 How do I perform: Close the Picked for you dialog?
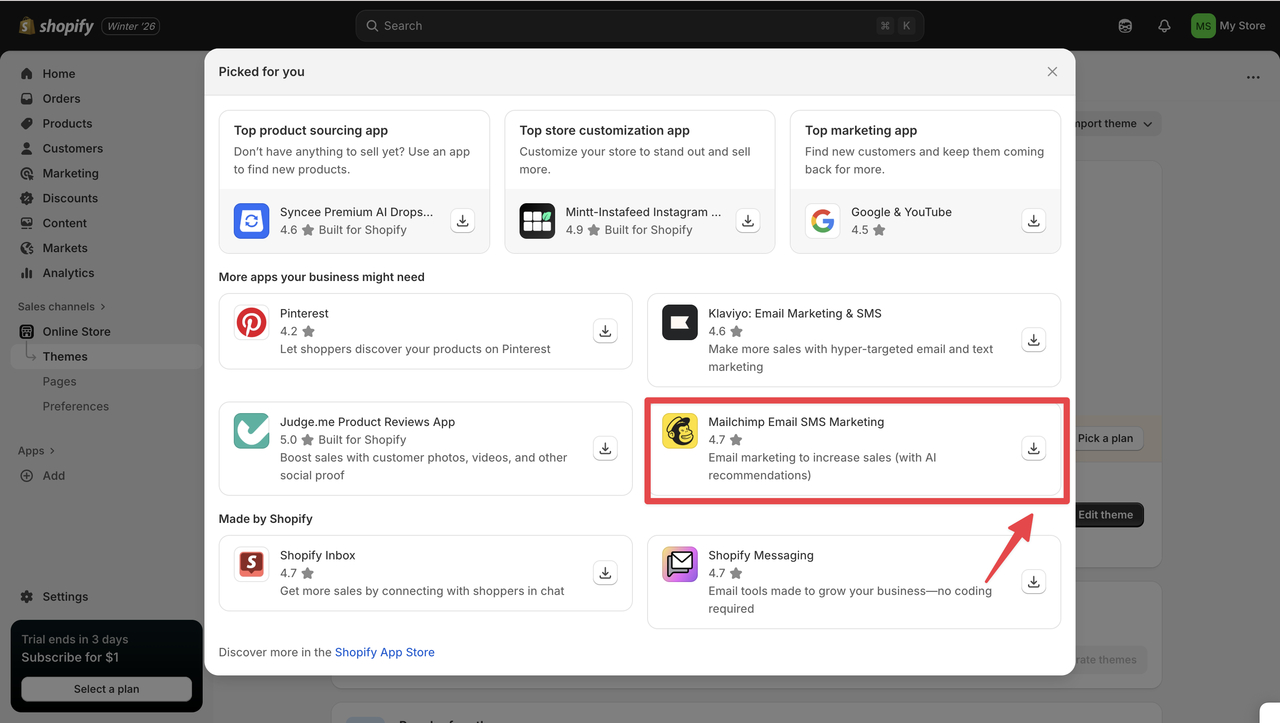(x=1052, y=71)
